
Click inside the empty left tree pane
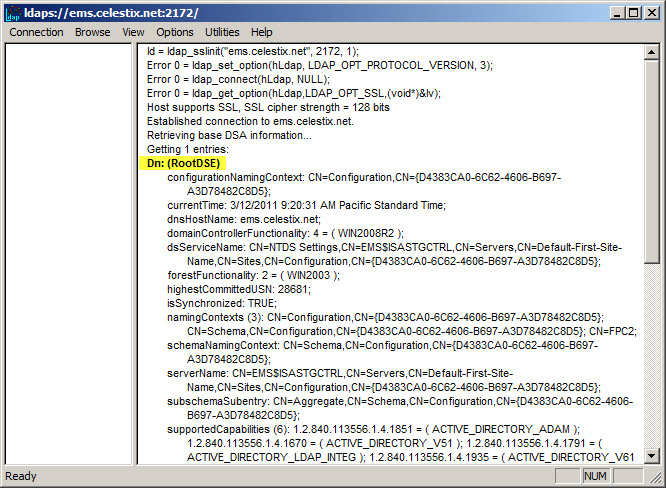click(66, 250)
